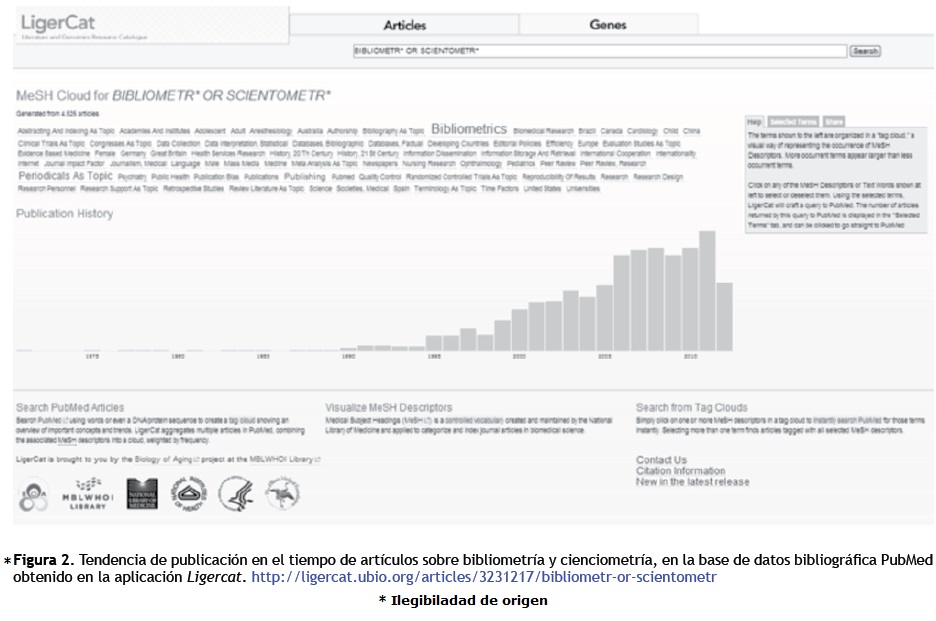Select the Publishing term in the cloud
936x621 pixels.
point(305,176)
